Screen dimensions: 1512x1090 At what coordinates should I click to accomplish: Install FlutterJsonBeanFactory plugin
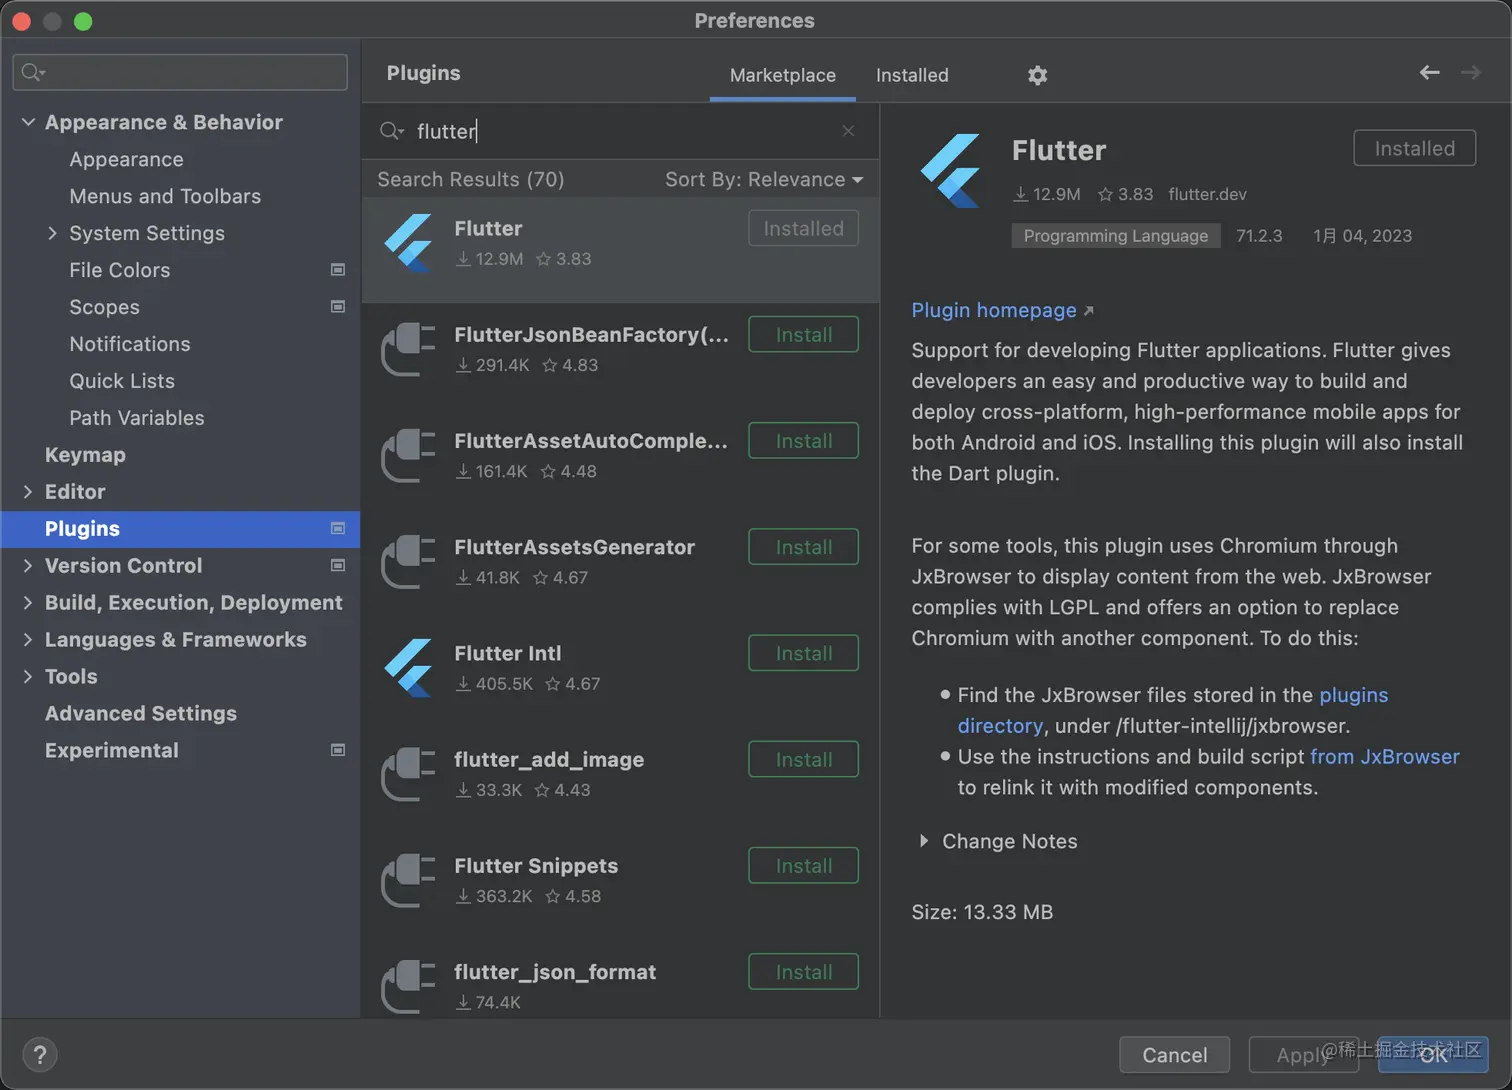[x=803, y=335]
